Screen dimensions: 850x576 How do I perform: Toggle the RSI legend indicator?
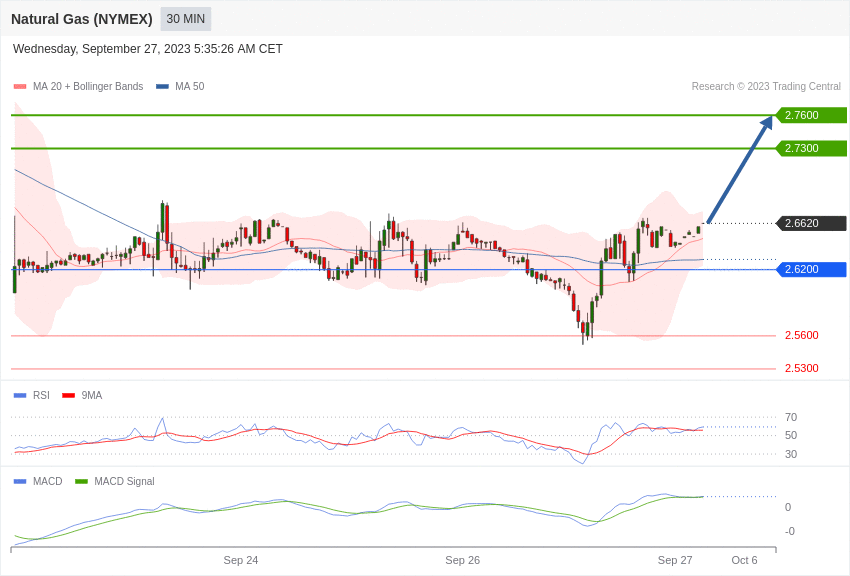pyautogui.click(x=20, y=396)
